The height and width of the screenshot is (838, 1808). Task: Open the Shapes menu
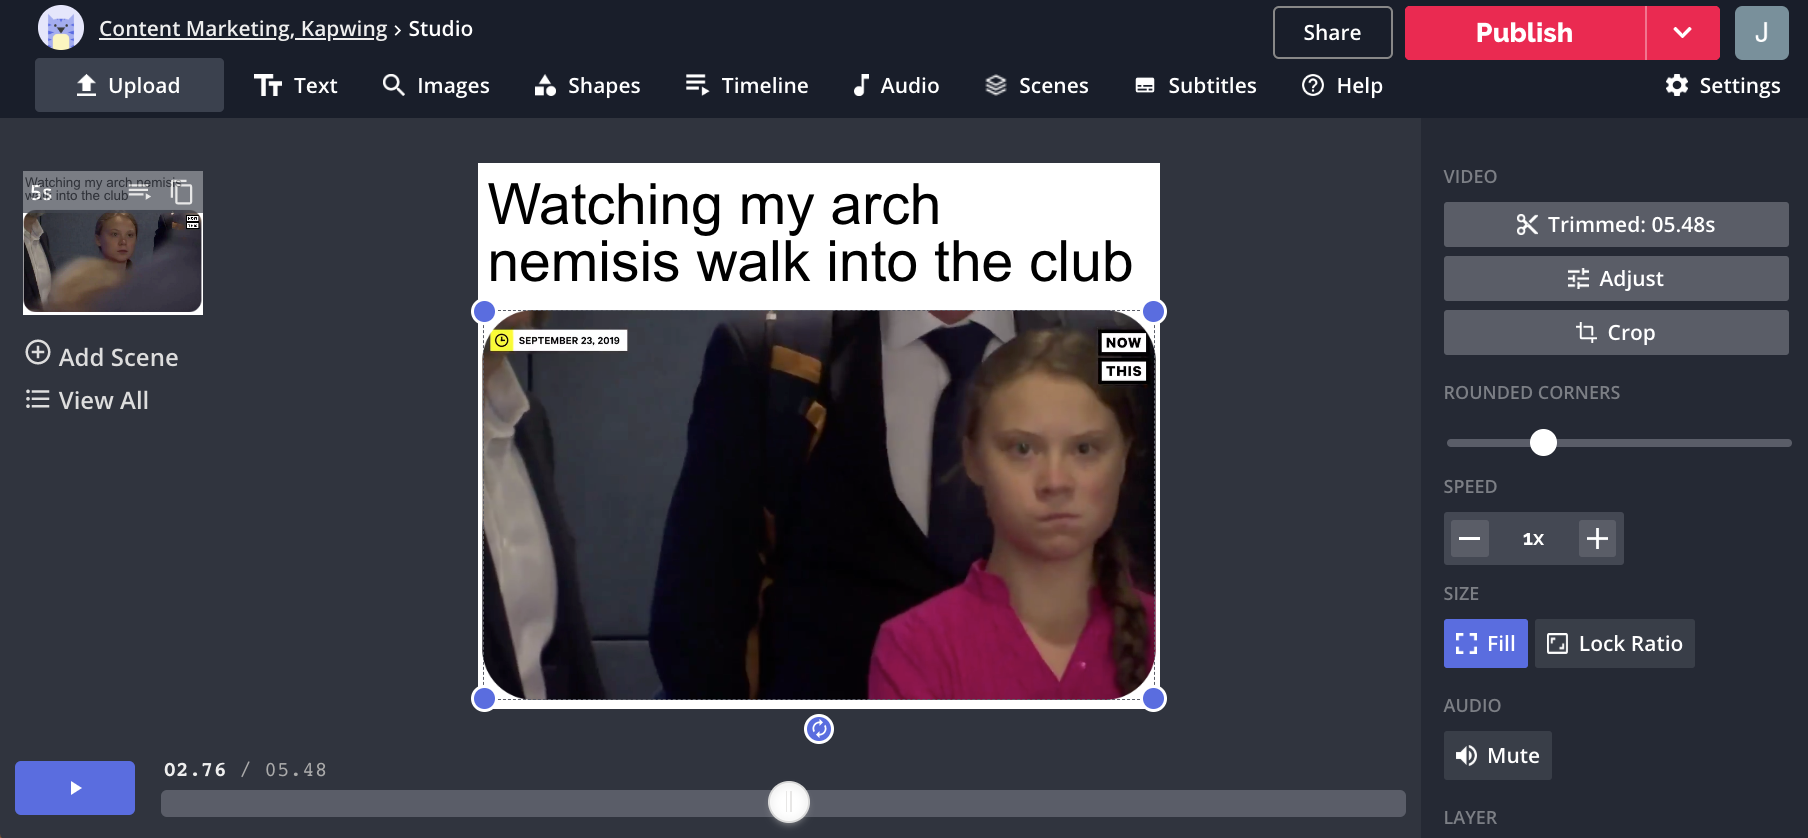(x=587, y=86)
